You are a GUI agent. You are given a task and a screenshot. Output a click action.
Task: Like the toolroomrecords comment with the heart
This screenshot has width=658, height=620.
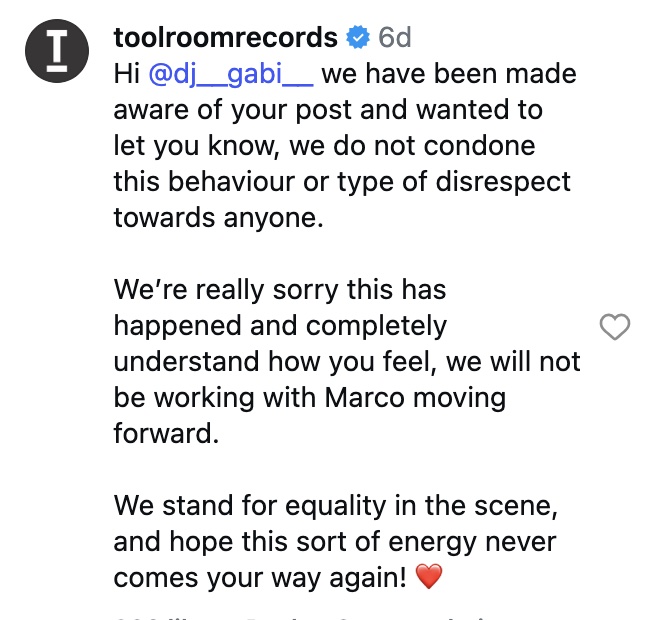(614, 326)
